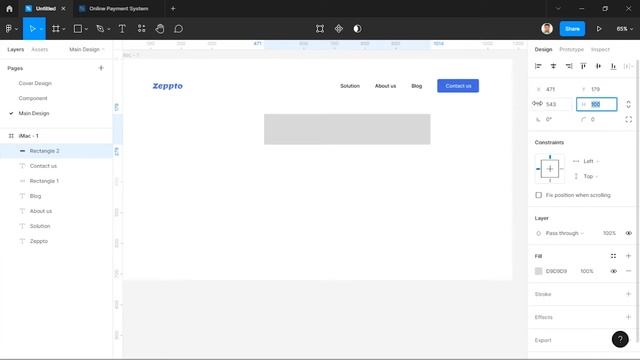640x360 pixels.
Task: Click the width input field
Action: click(x=554, y=104)
